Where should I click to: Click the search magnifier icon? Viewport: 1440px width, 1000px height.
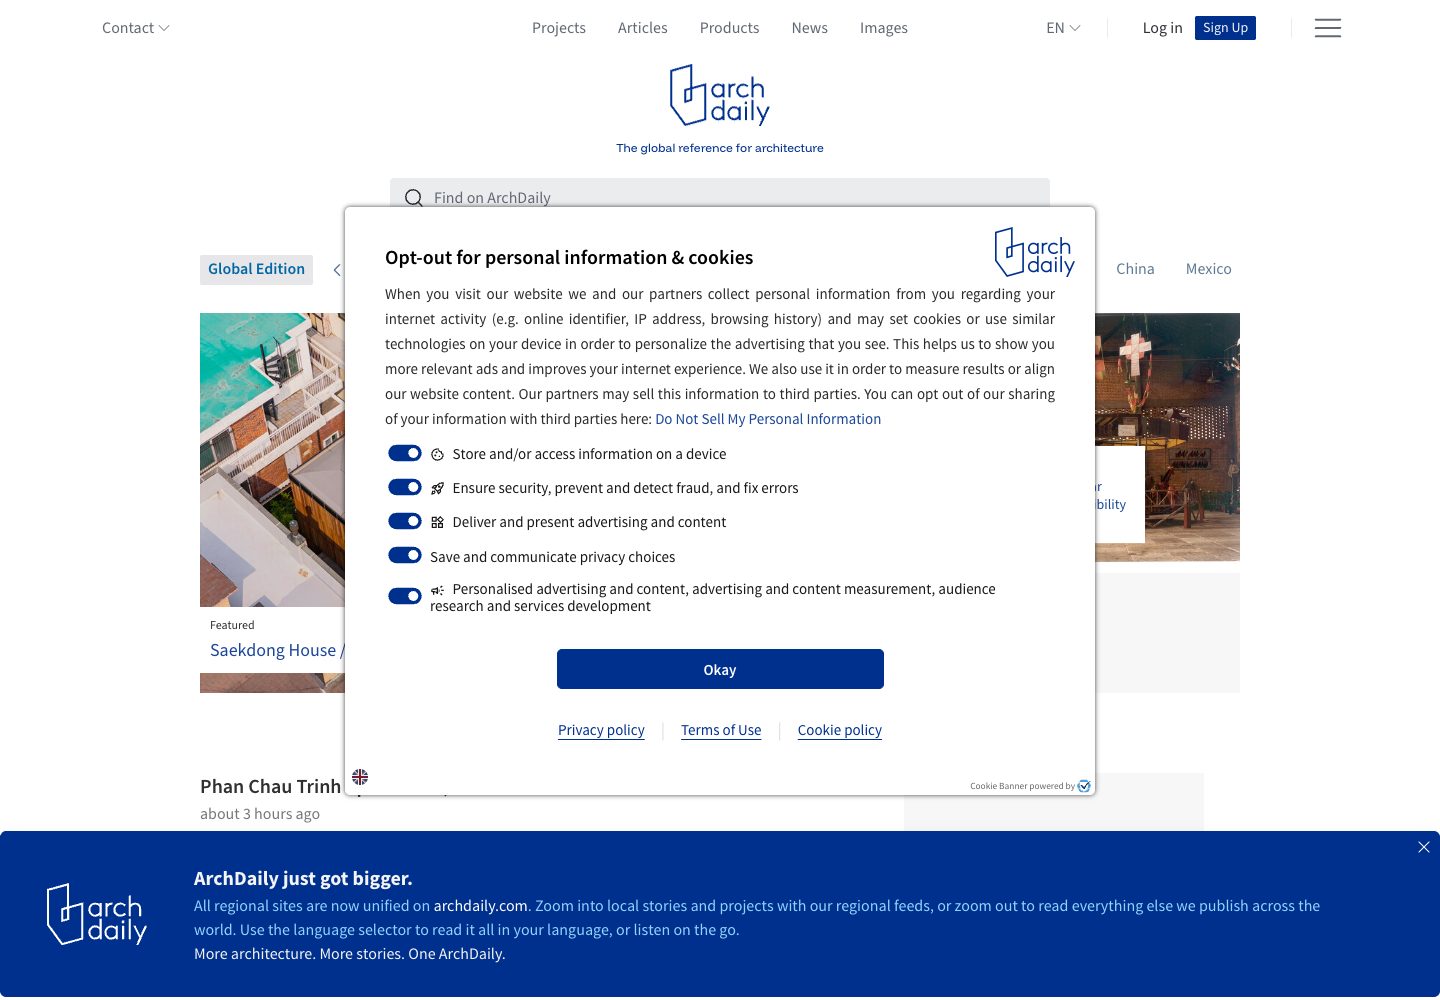click(413, 198)
